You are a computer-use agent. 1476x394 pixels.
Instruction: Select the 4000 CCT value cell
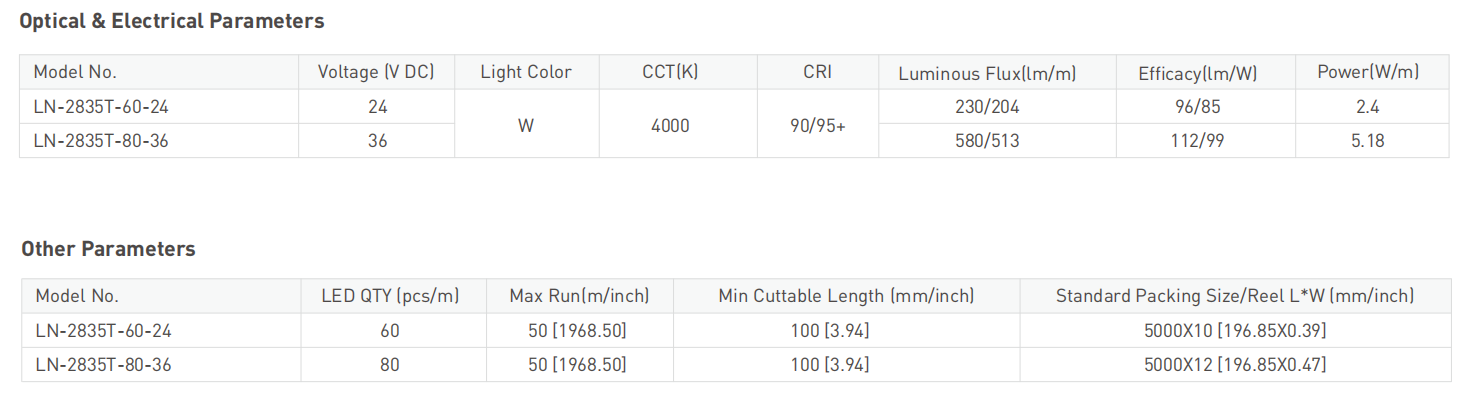670,125
